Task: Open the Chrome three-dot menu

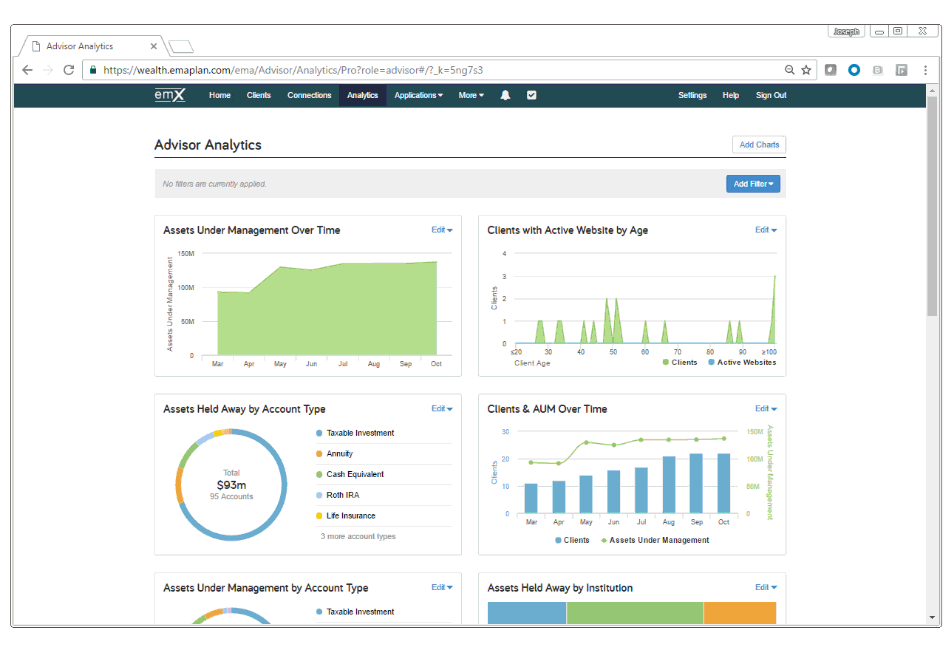Action: click(925, 70)
